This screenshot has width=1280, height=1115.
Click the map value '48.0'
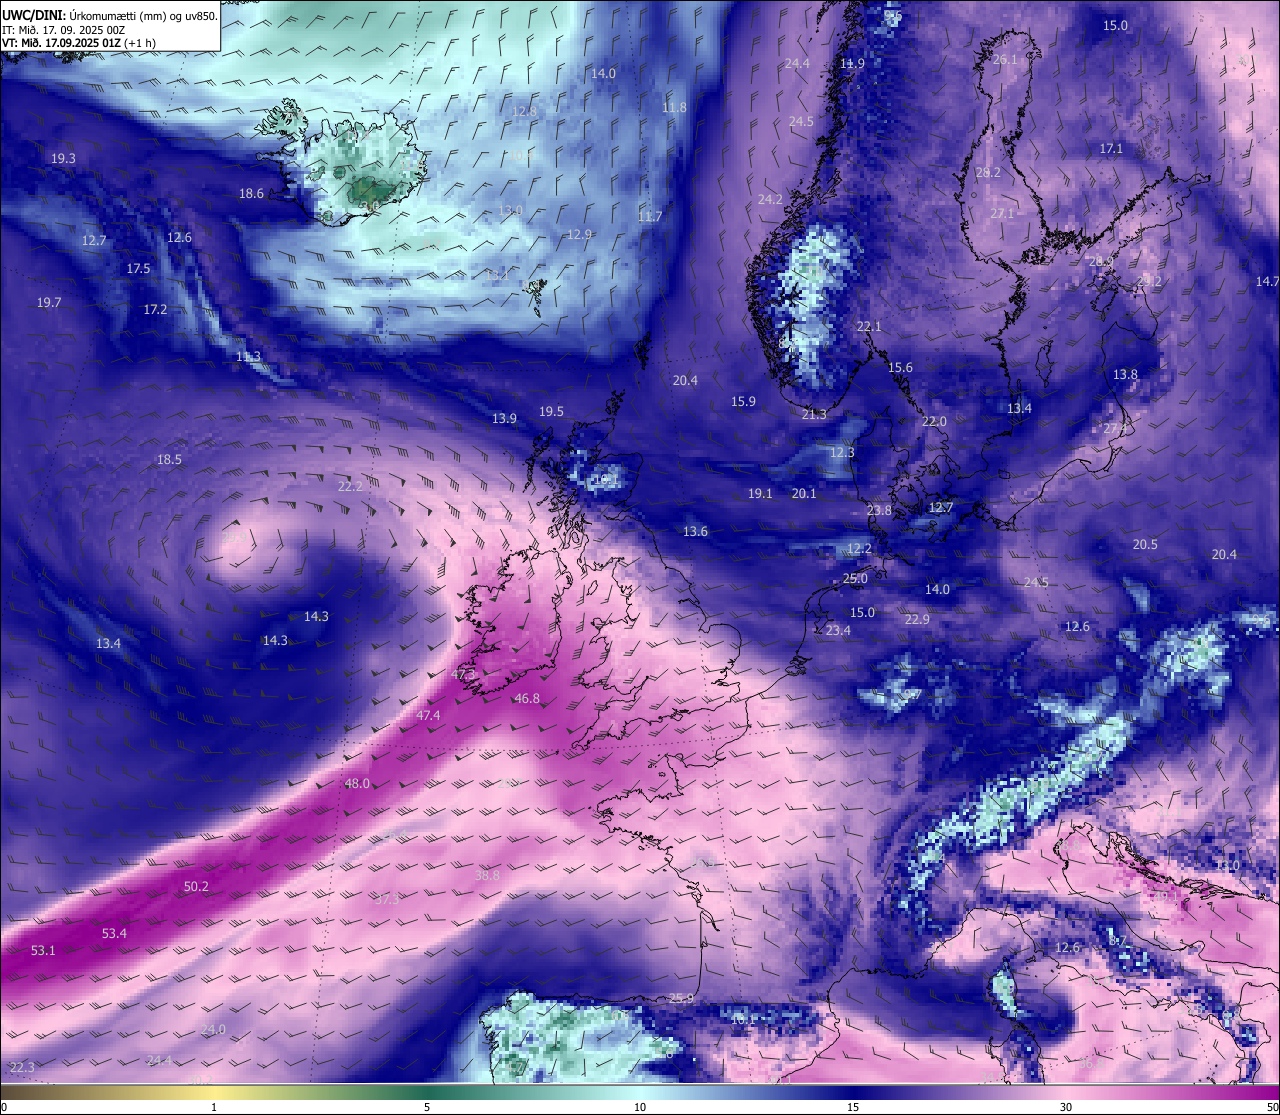pyautogui.click(x=357, y=783)
